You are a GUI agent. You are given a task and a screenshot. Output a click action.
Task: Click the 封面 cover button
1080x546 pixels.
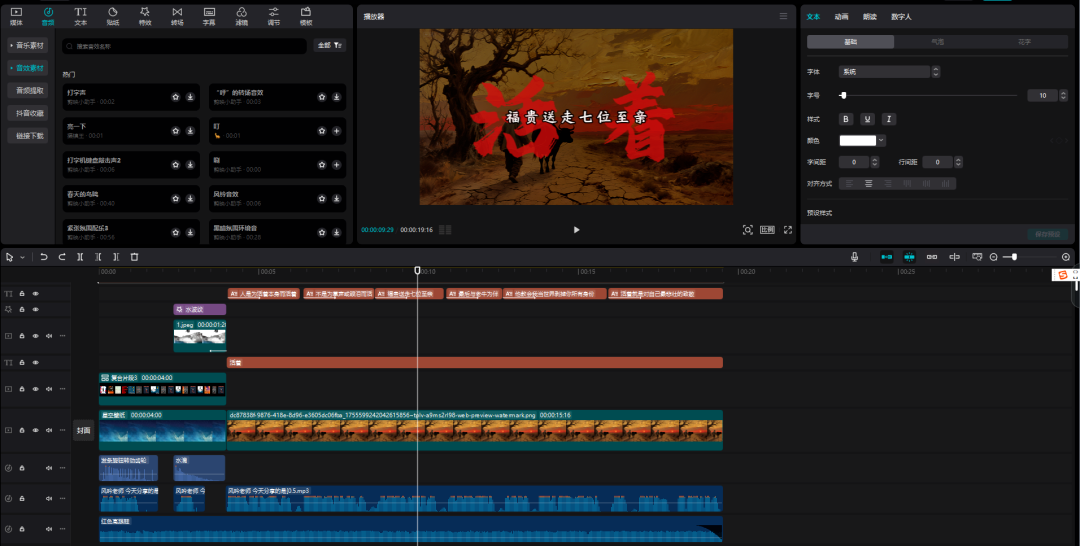click(83, 430)
